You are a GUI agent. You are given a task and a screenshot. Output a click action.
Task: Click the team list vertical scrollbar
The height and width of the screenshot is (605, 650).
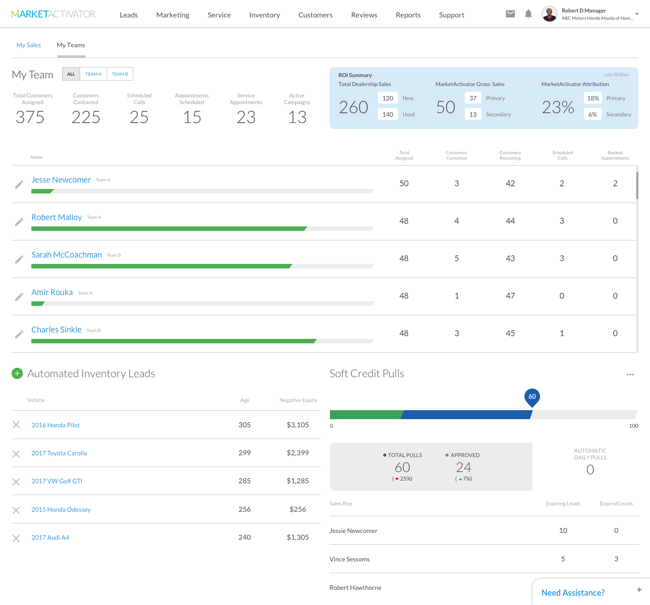(637, 185)
